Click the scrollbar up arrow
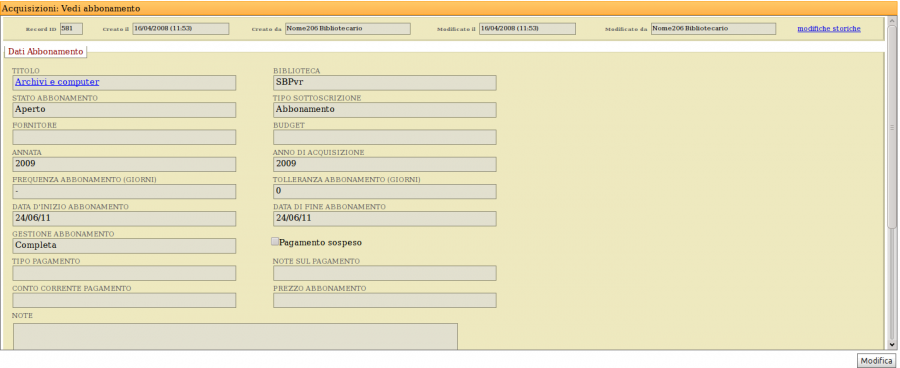The height and width of the screenshot is (368, 900). (891, 22)
